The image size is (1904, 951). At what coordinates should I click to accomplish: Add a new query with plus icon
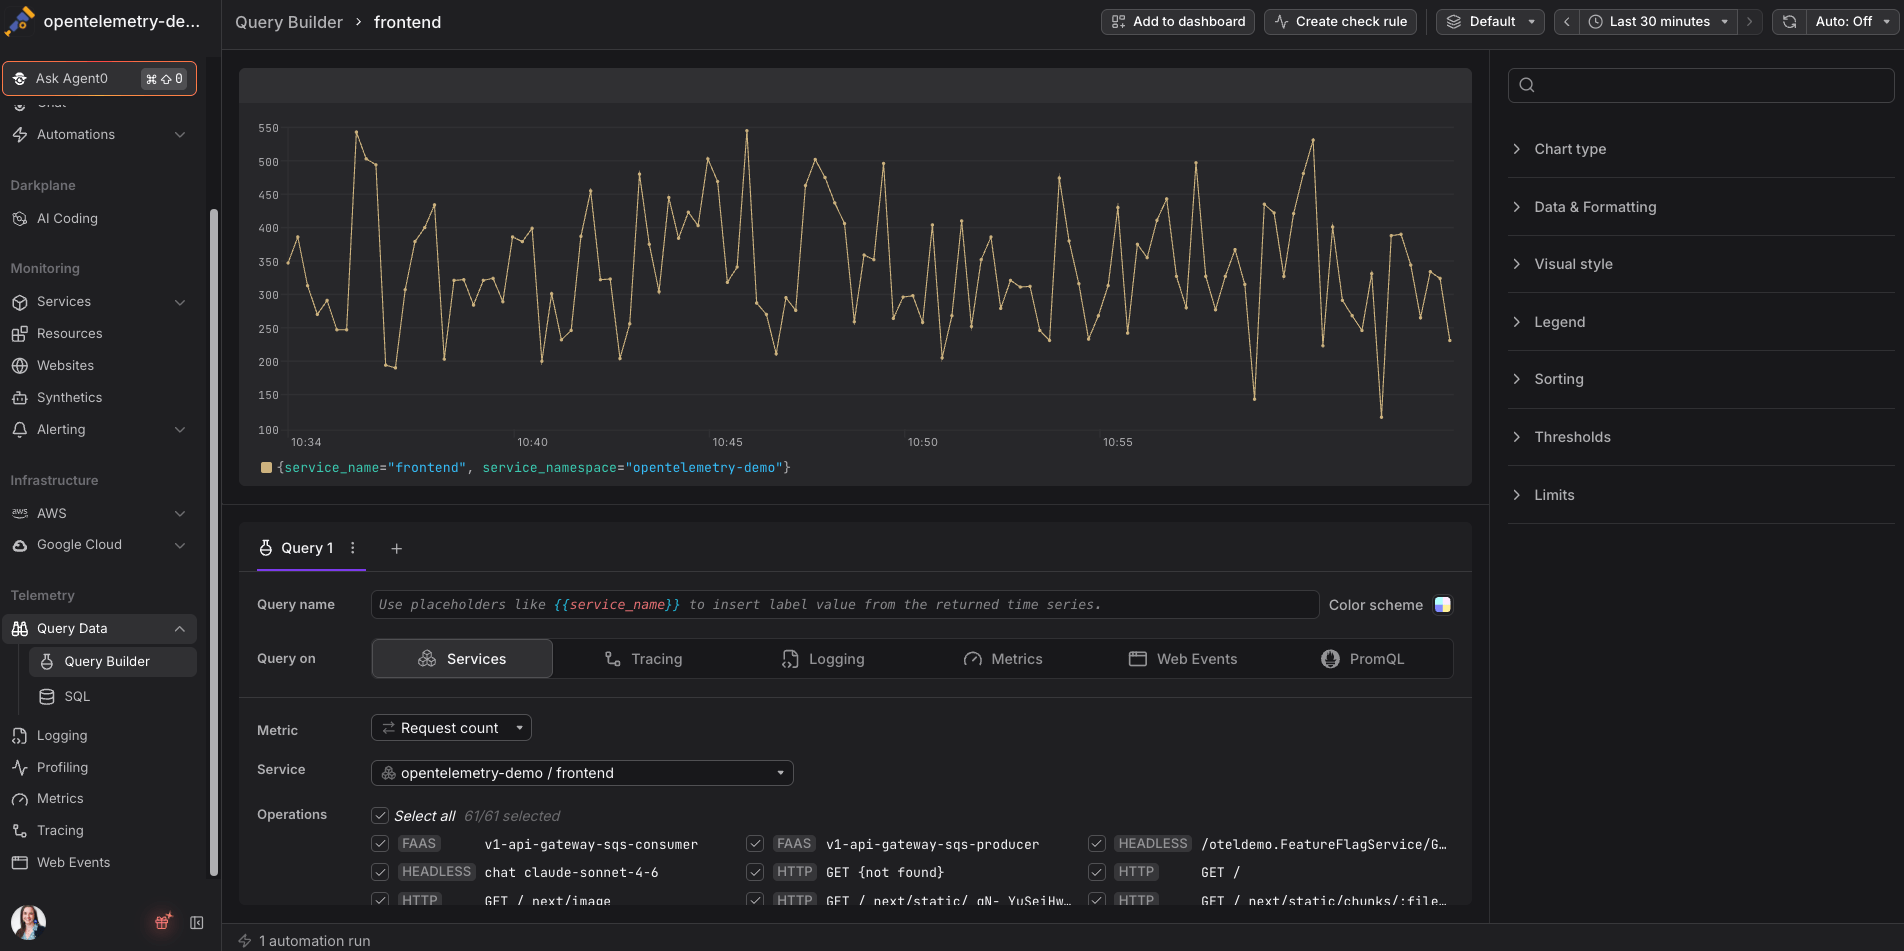397,548
